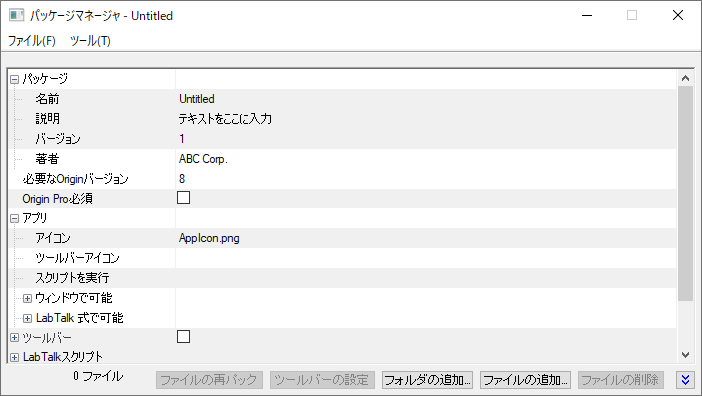Click the ファイルの再パック button
Screen dimensions: 702x396
point(209,380)
